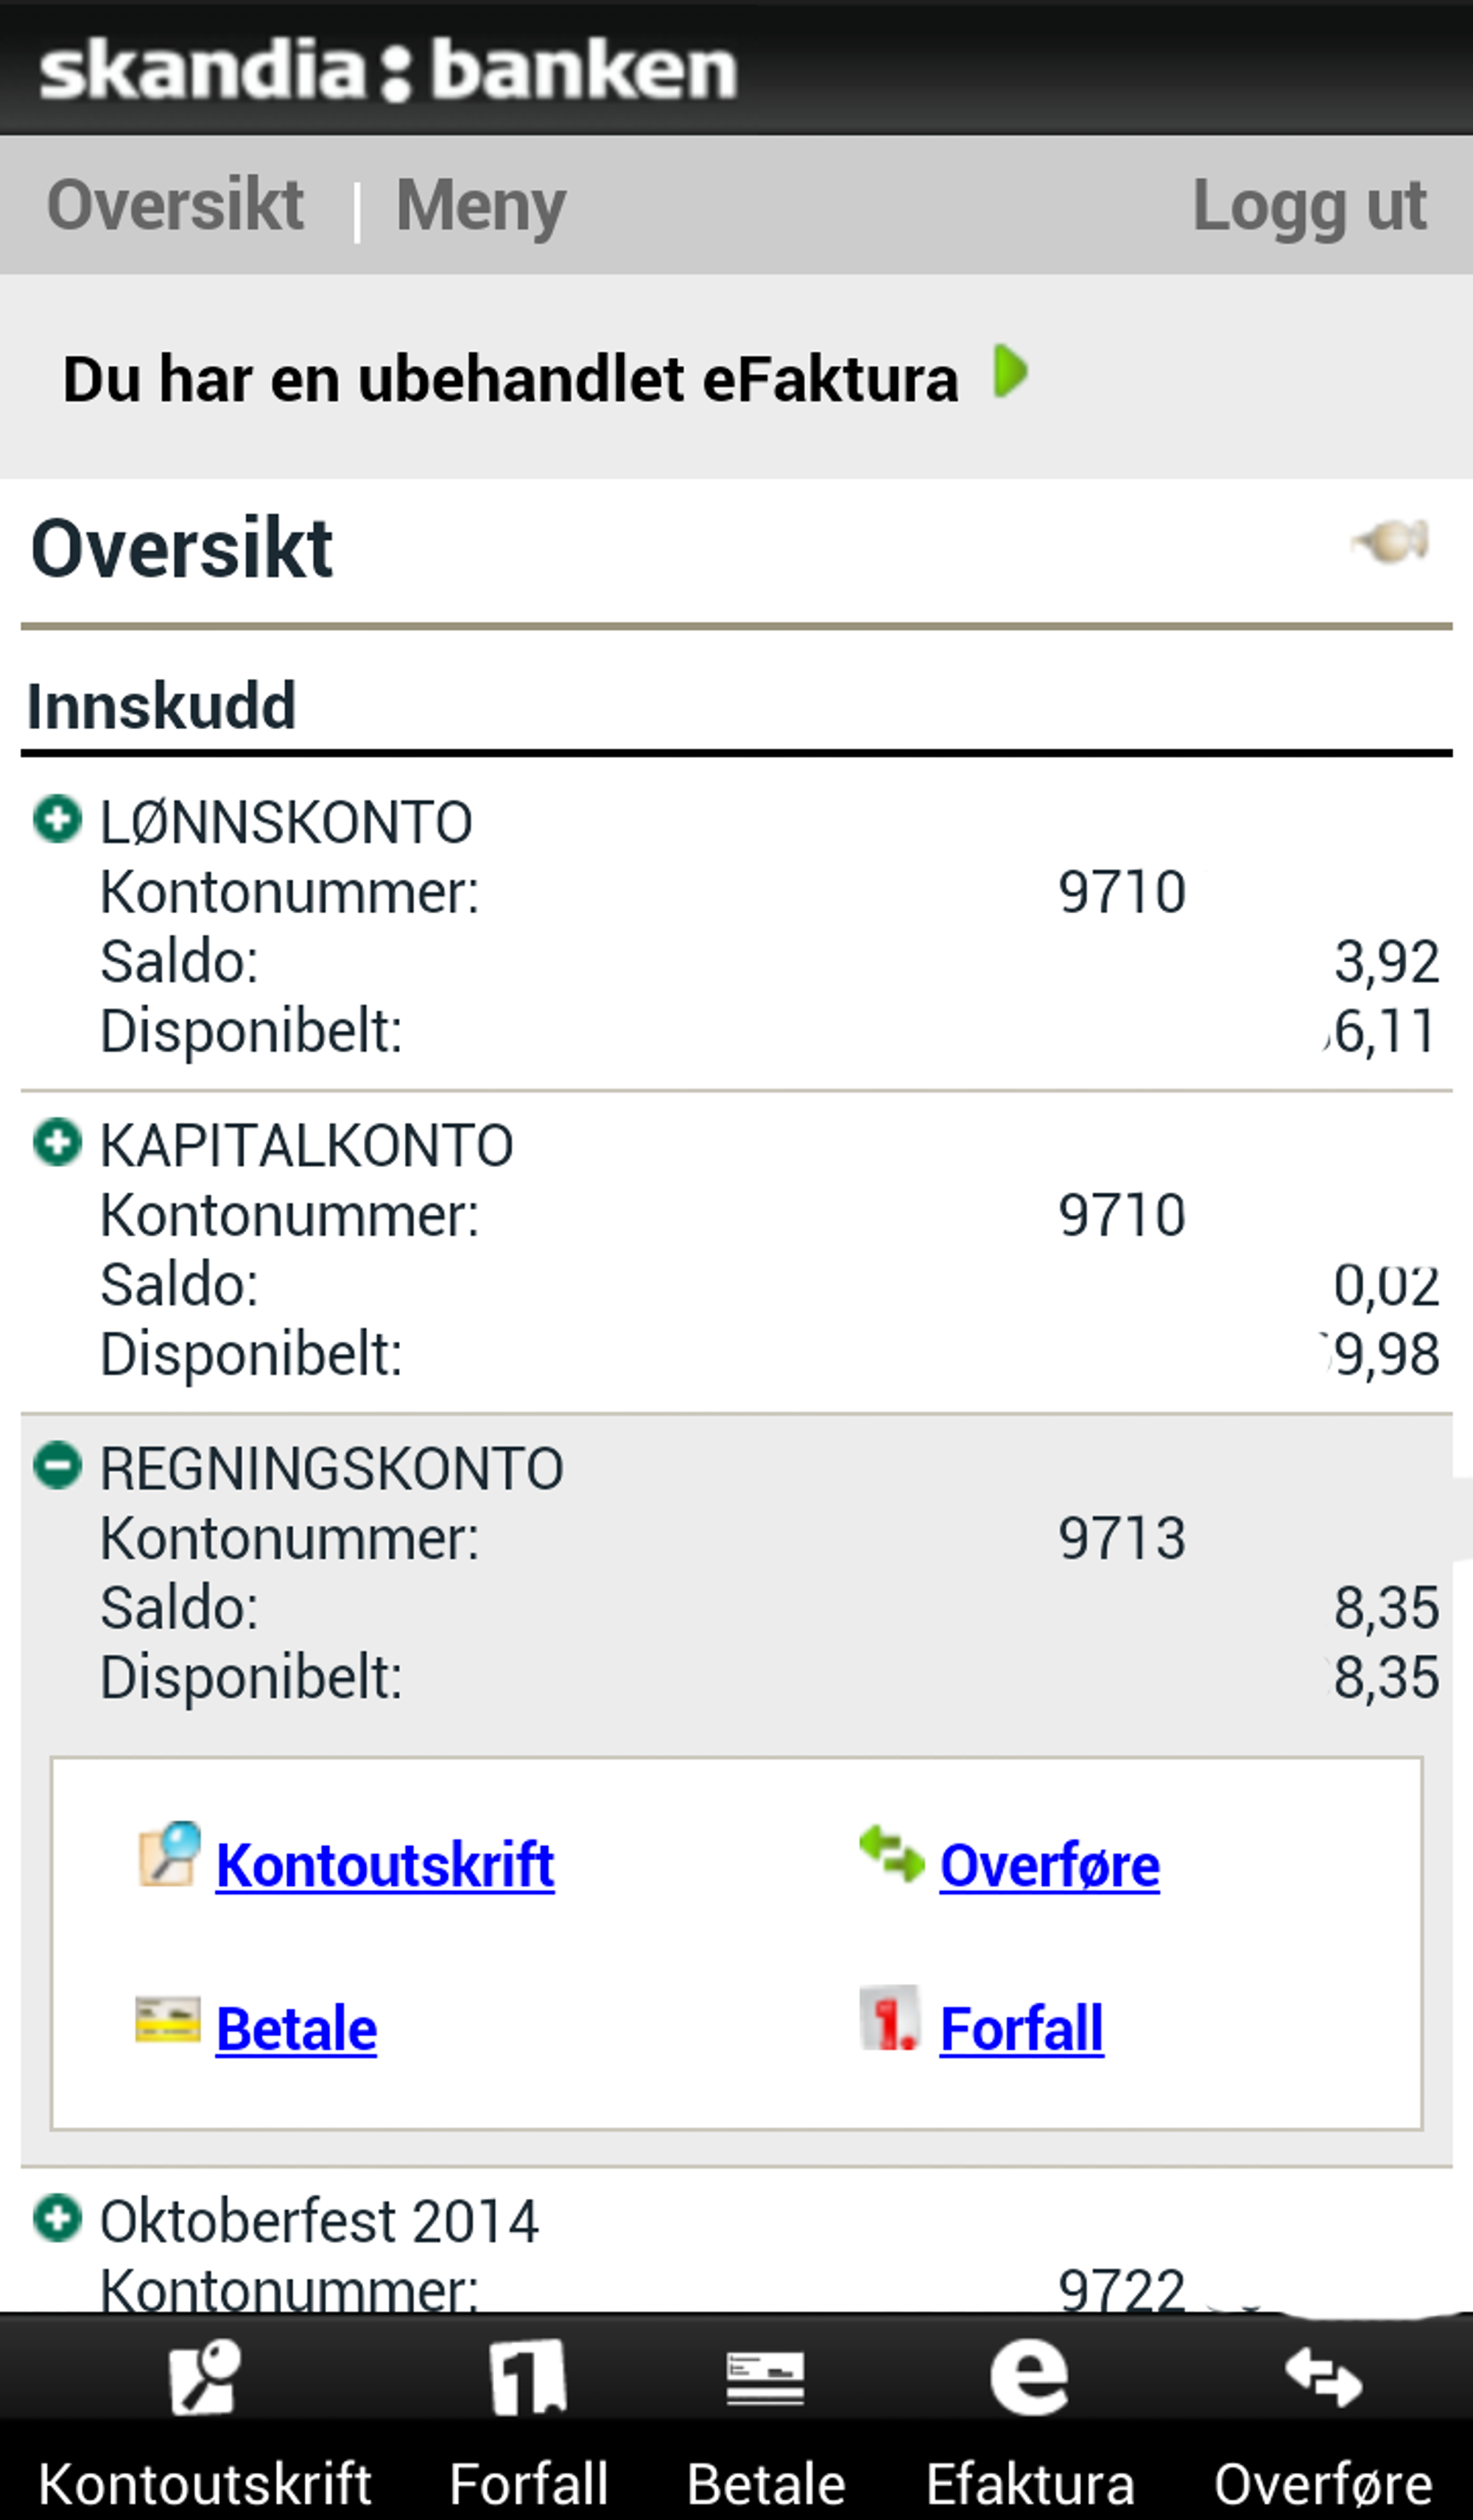This screenshot has width=1473, height=2520.
Task: Expand the KAPITALKONTO account details
Action: coord(57,1143)
